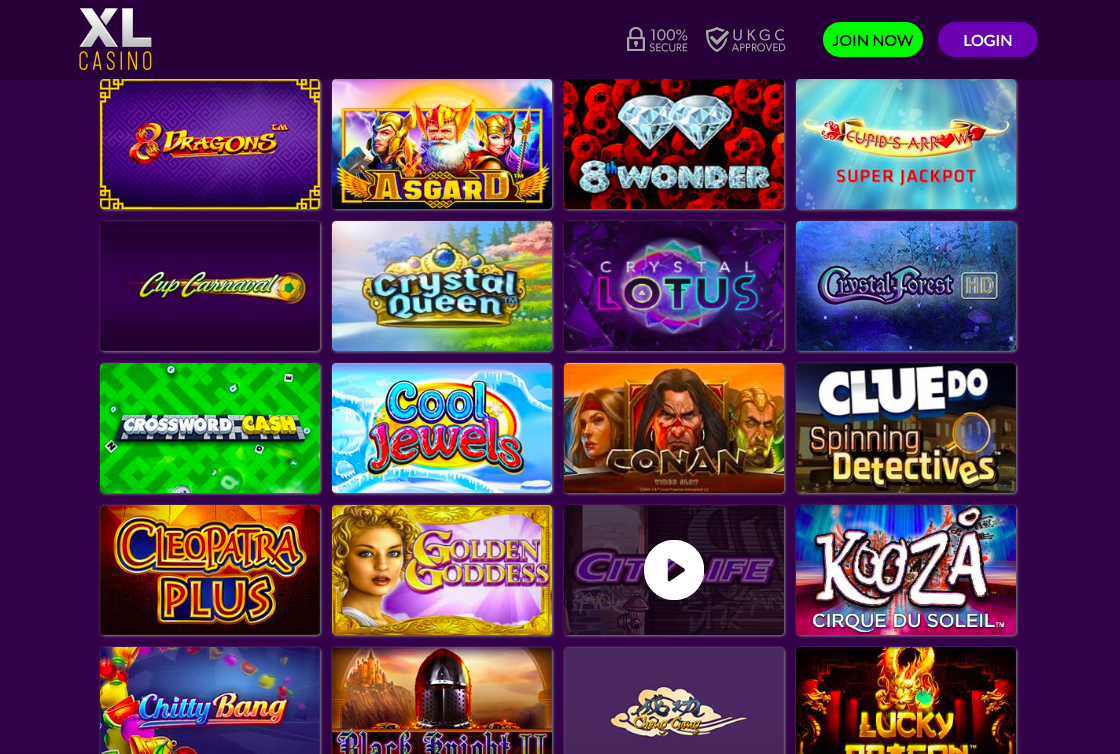Screen dimensions: 1120x754
Task: Select the Conan video slot
Action: tap(674, 428)
